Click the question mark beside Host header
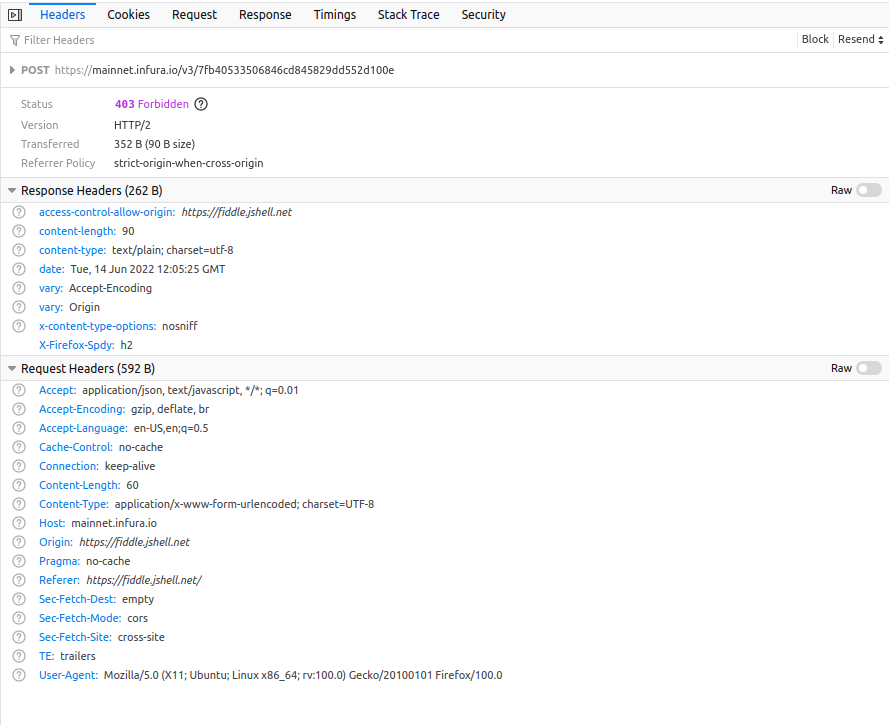Screen dimensions: 889x725 [x=18, y=523]
